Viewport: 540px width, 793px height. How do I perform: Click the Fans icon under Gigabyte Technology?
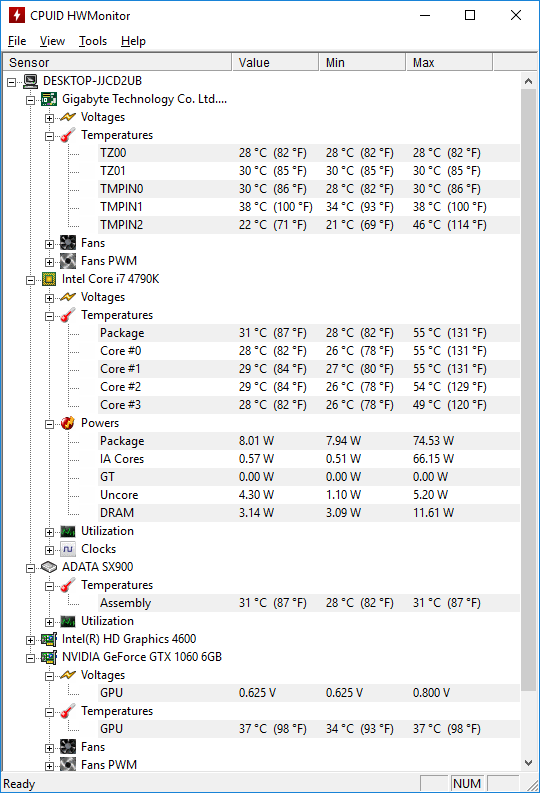[68, 243]
